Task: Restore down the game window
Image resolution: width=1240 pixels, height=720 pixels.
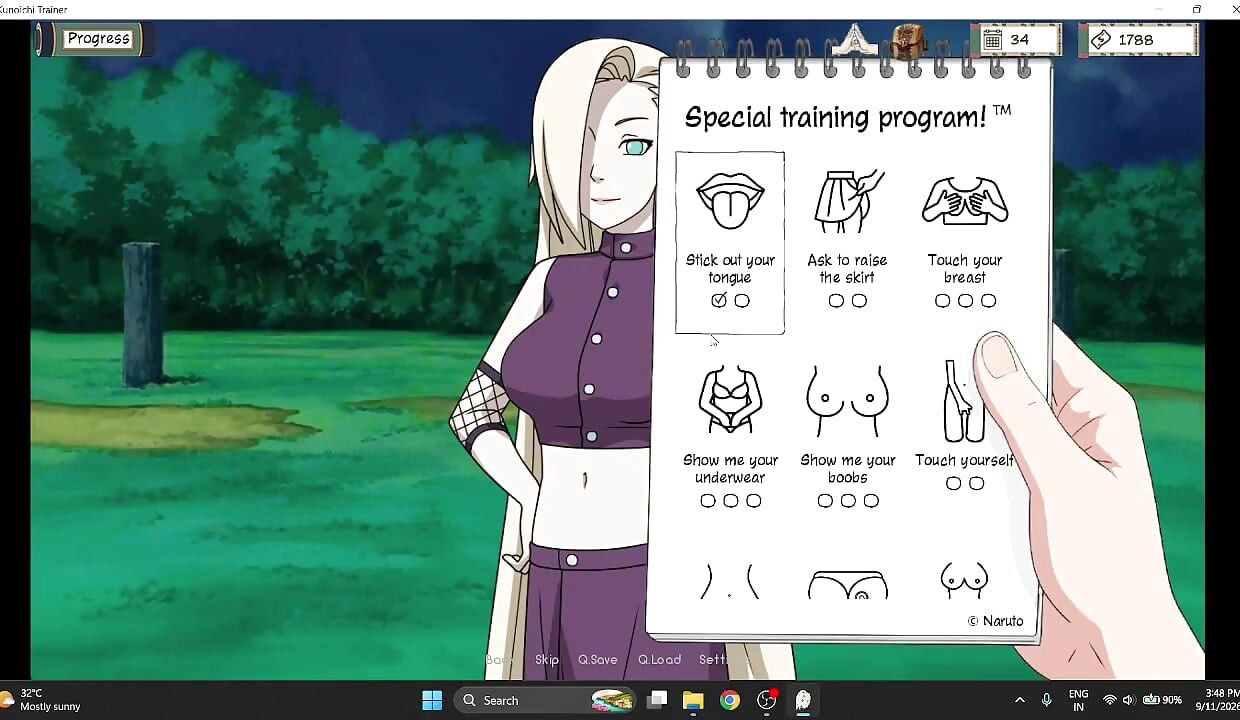Action: tap(1197, 9)
